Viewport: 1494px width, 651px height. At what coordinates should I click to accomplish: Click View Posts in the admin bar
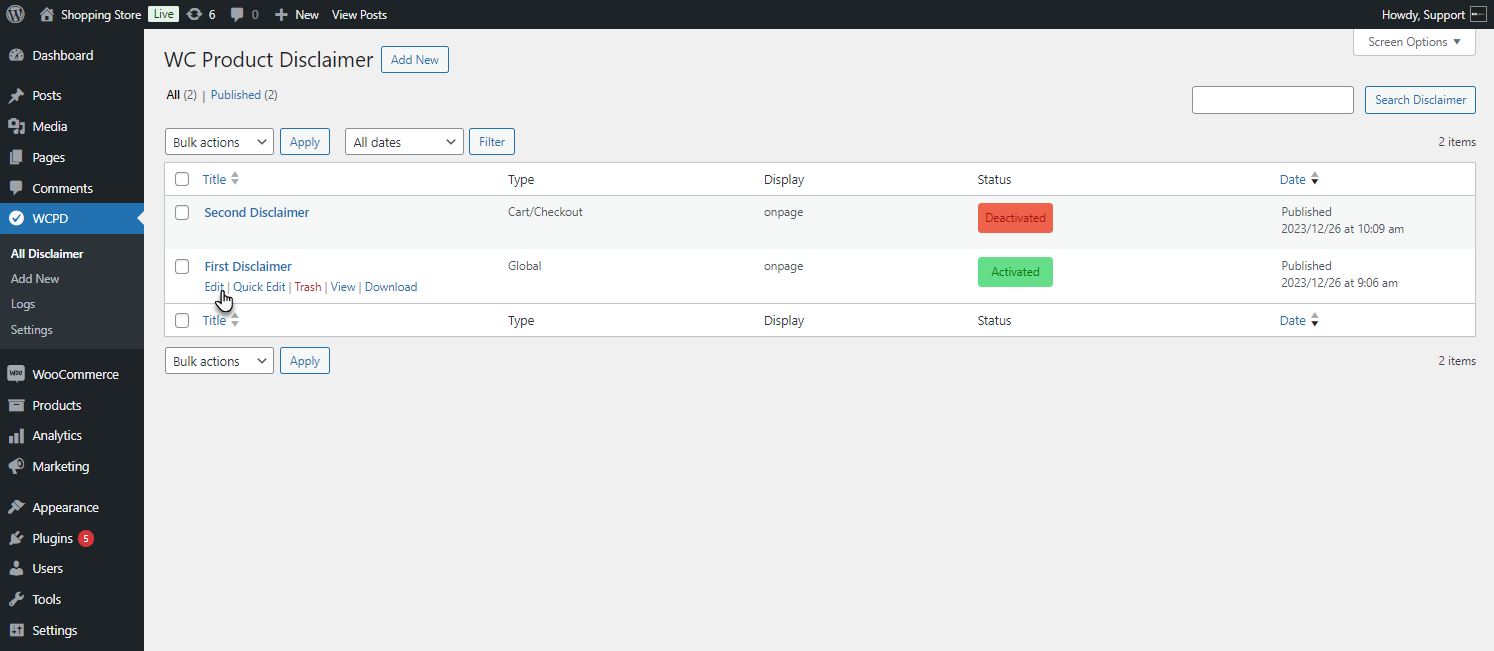(x=359, y=15)
